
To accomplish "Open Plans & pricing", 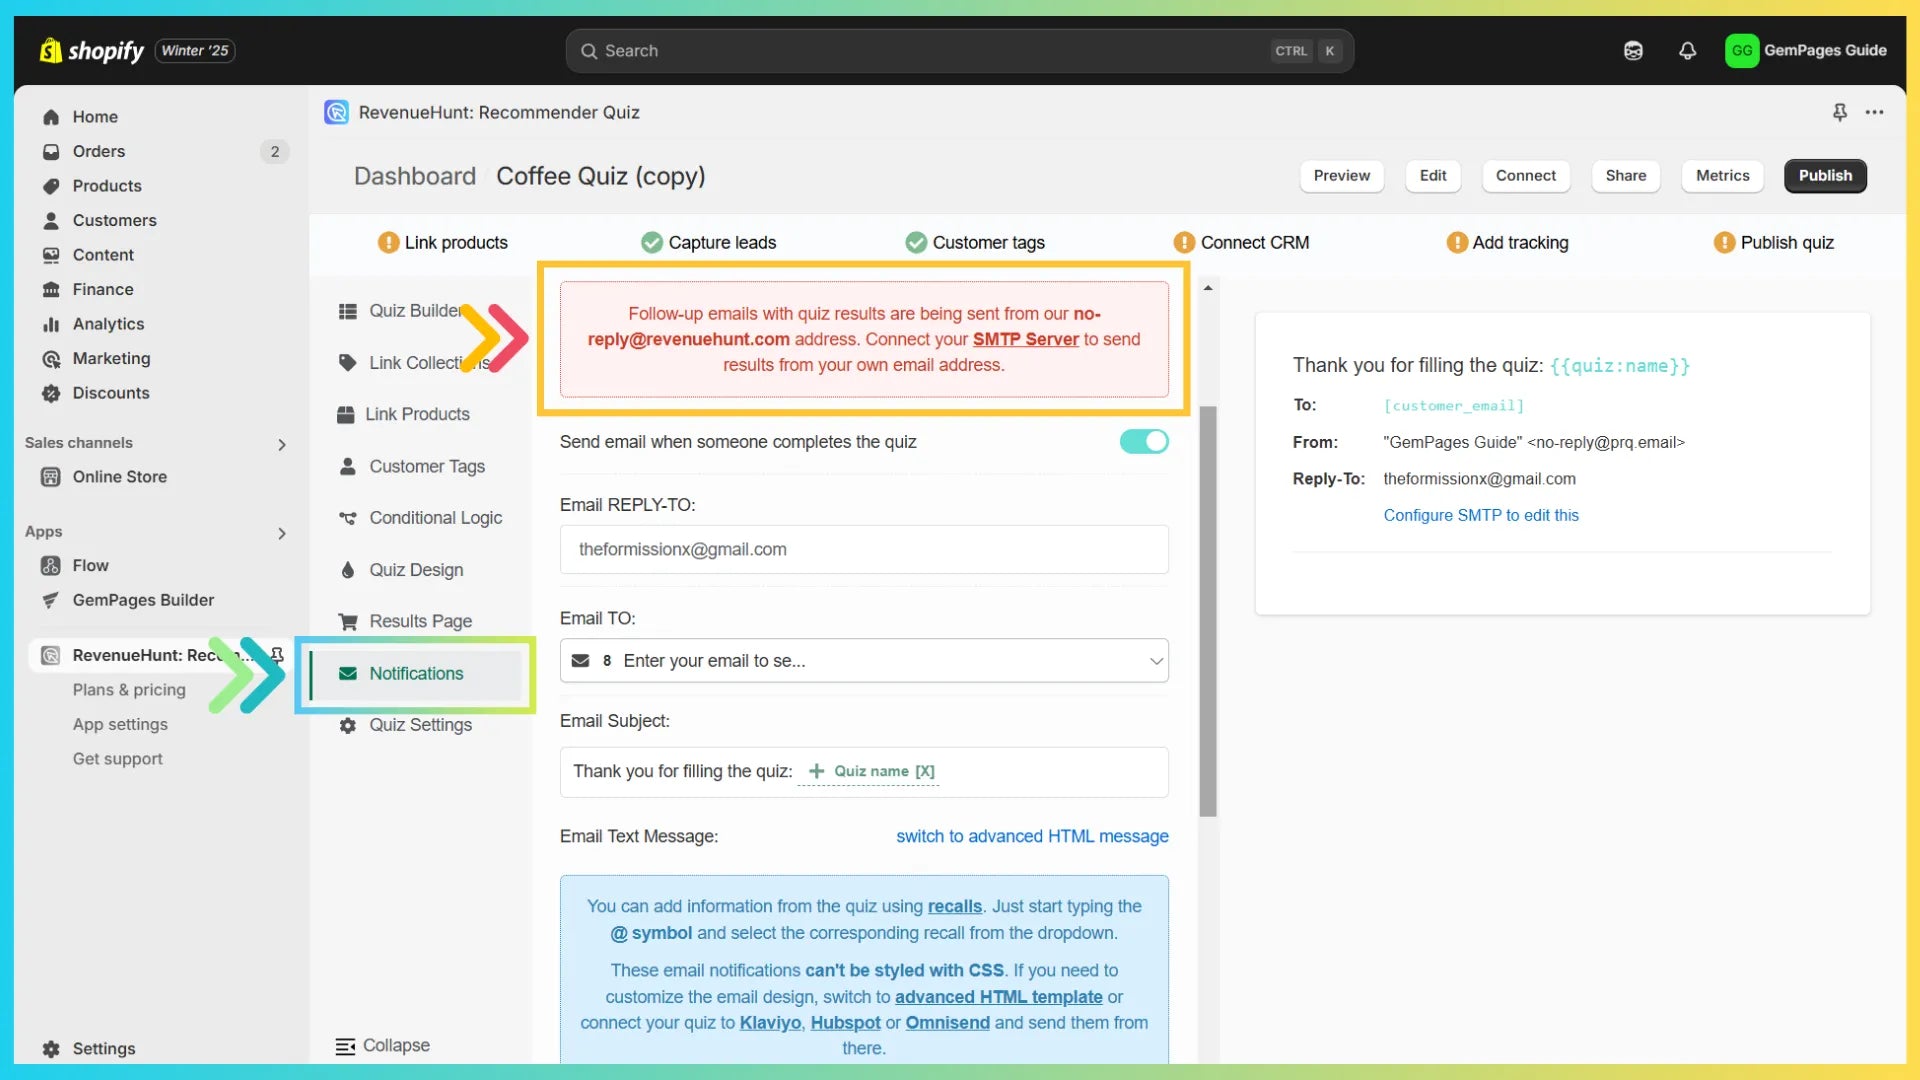I will pos(129,689).
